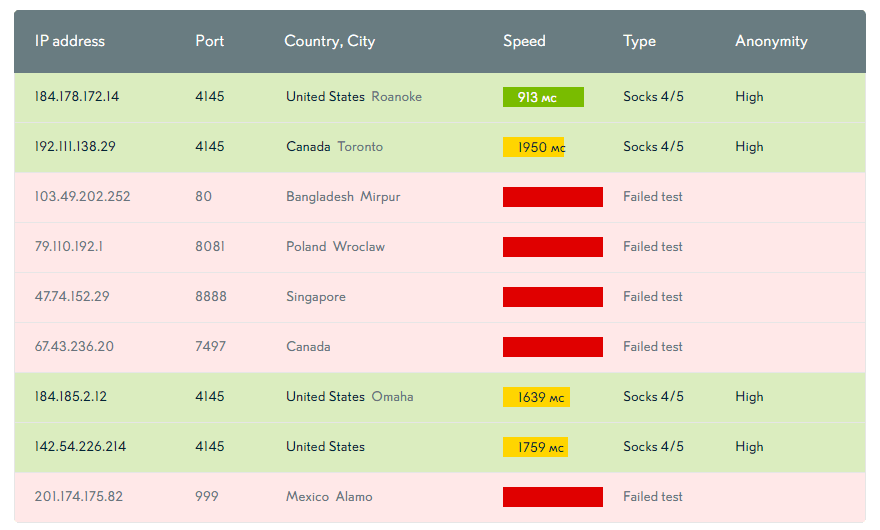Click the Poland Wroclaw location text
Screen dimensions: 880x530
coord(336,246)
